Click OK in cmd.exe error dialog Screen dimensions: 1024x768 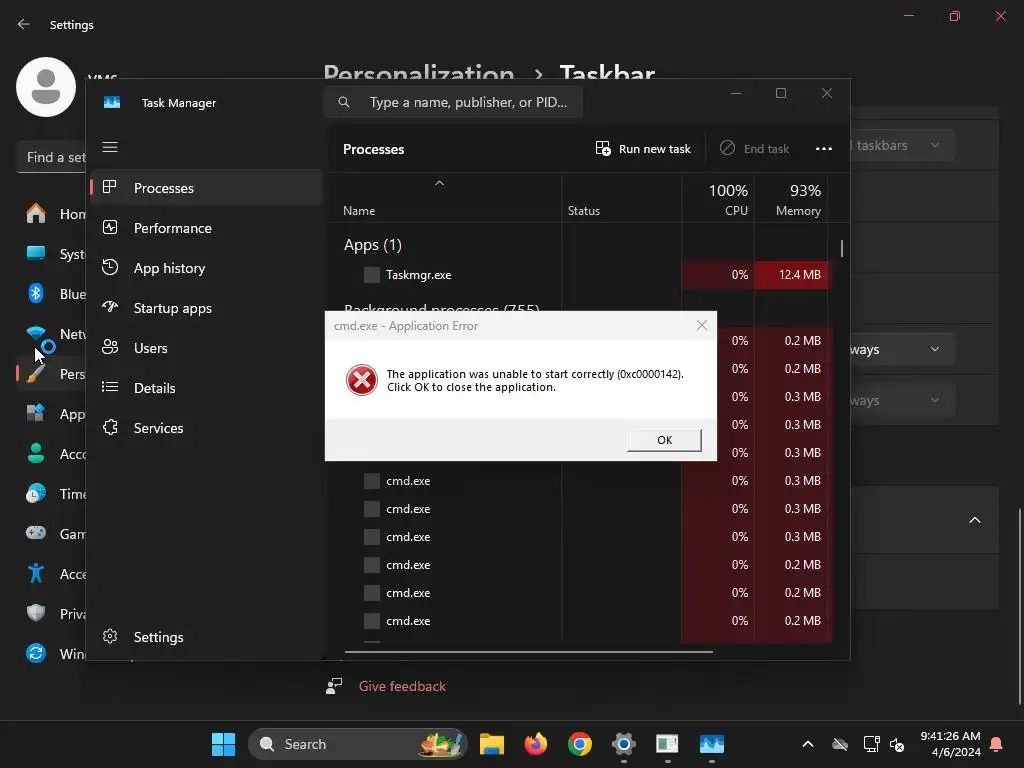point(664,440)
